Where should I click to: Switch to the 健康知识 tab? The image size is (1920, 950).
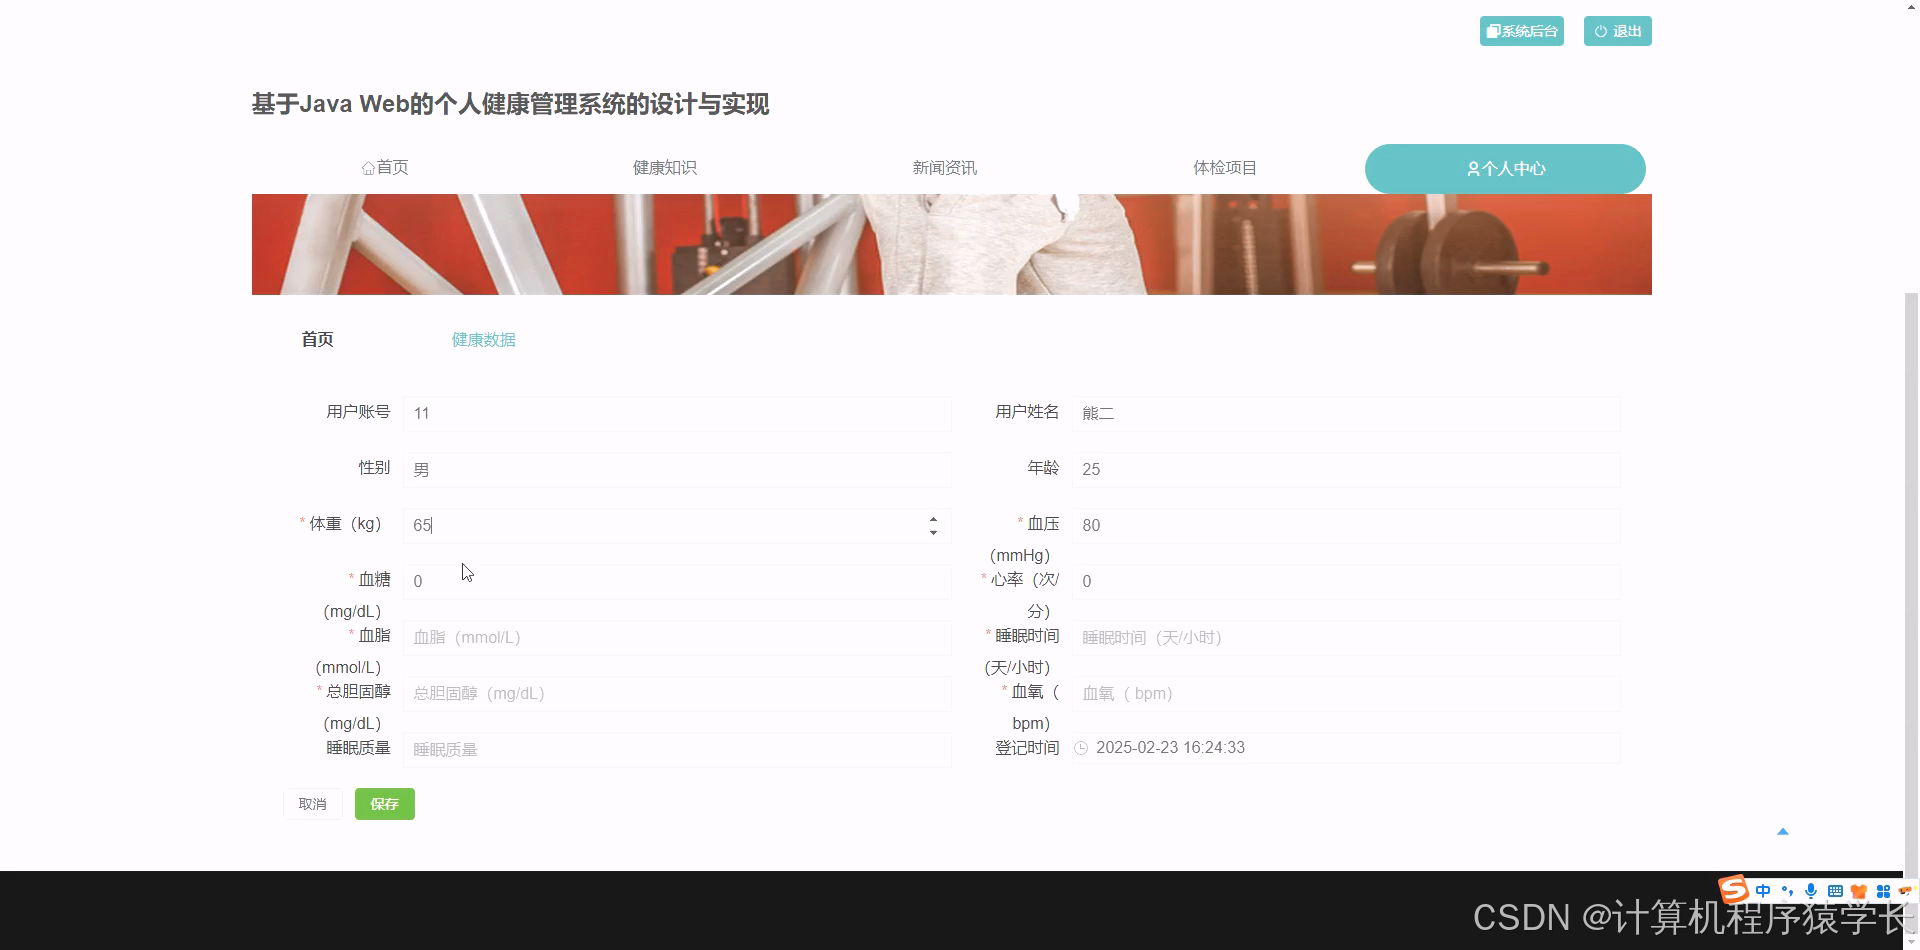point(663,168)
